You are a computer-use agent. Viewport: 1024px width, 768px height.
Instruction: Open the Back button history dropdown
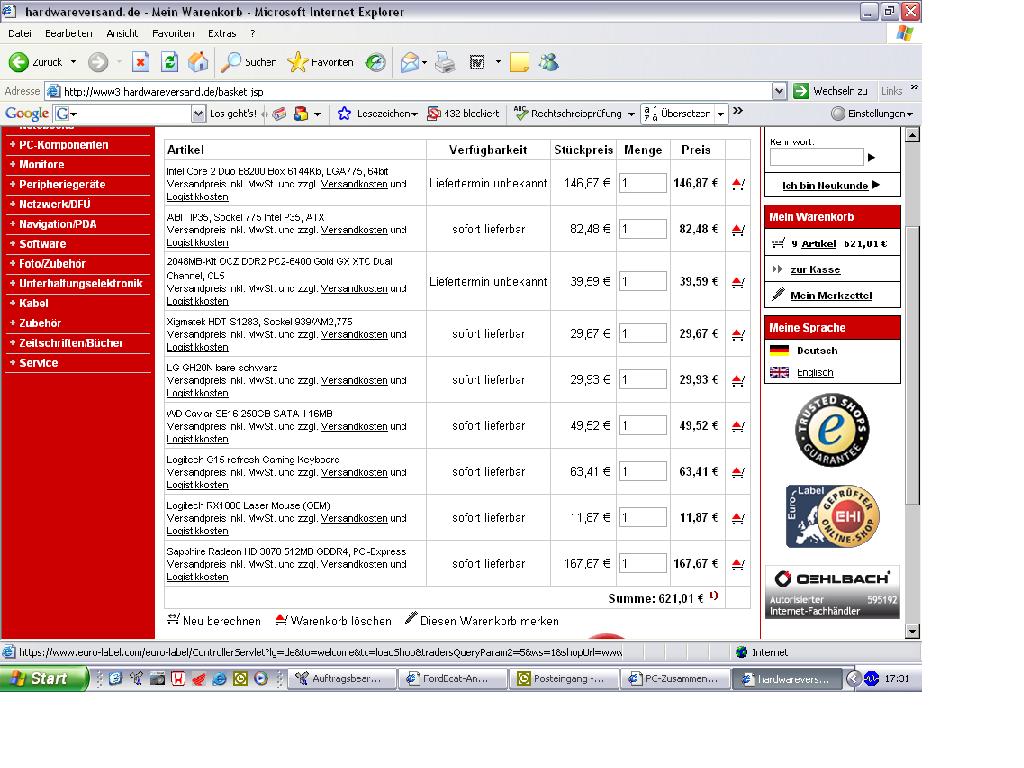click(x=73, y=62)
